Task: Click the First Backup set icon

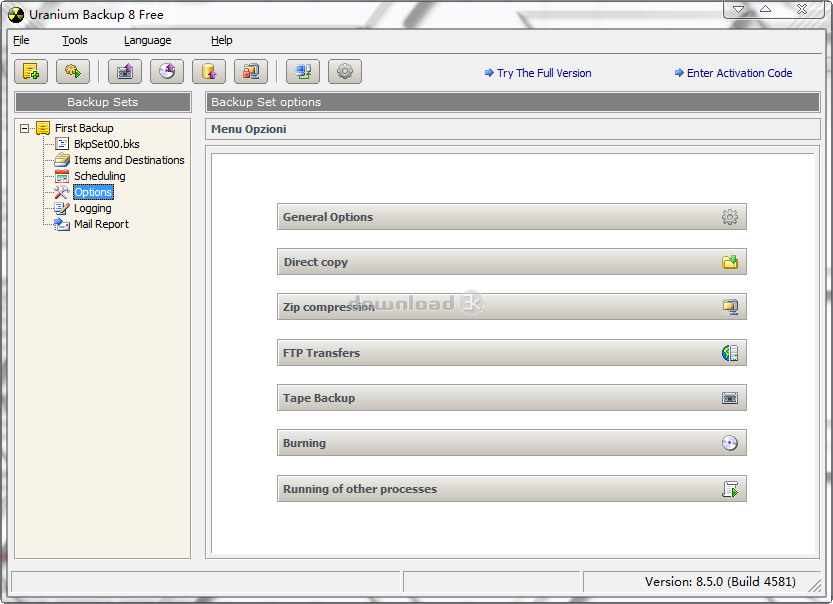Action: click(x=43, y=128)
